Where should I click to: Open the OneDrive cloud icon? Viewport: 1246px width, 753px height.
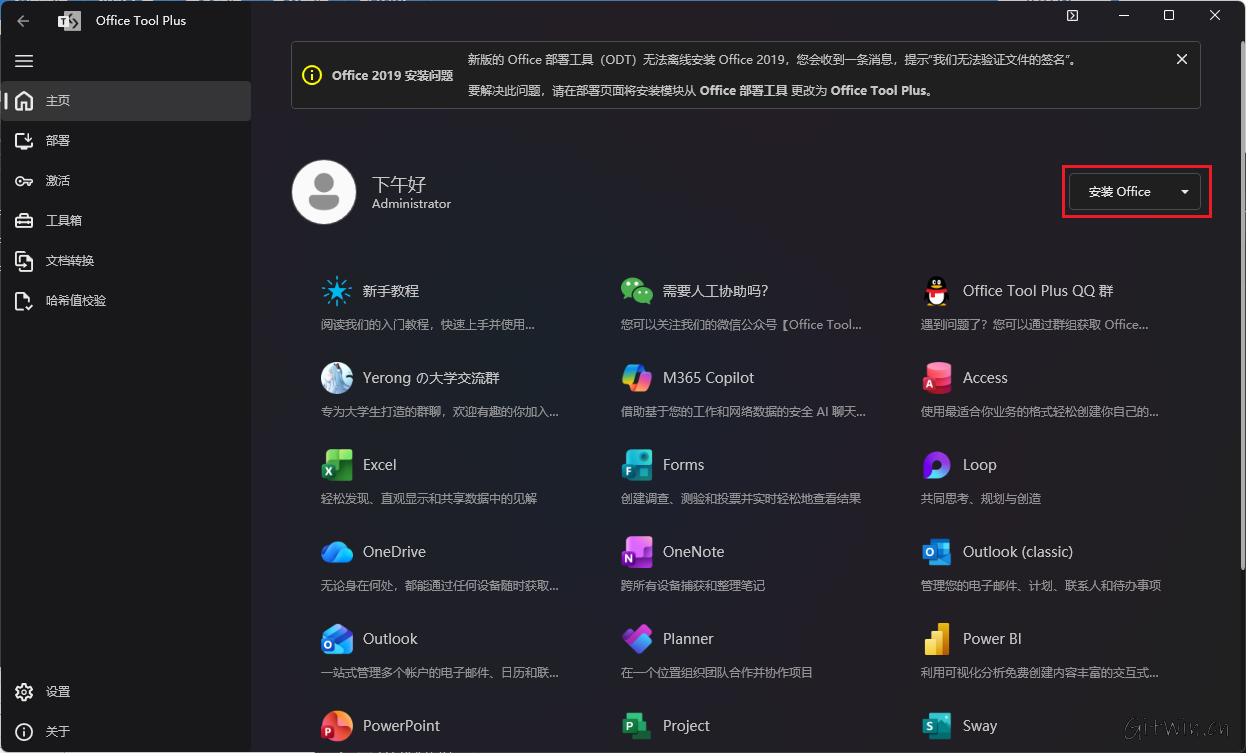click(337, 552)
